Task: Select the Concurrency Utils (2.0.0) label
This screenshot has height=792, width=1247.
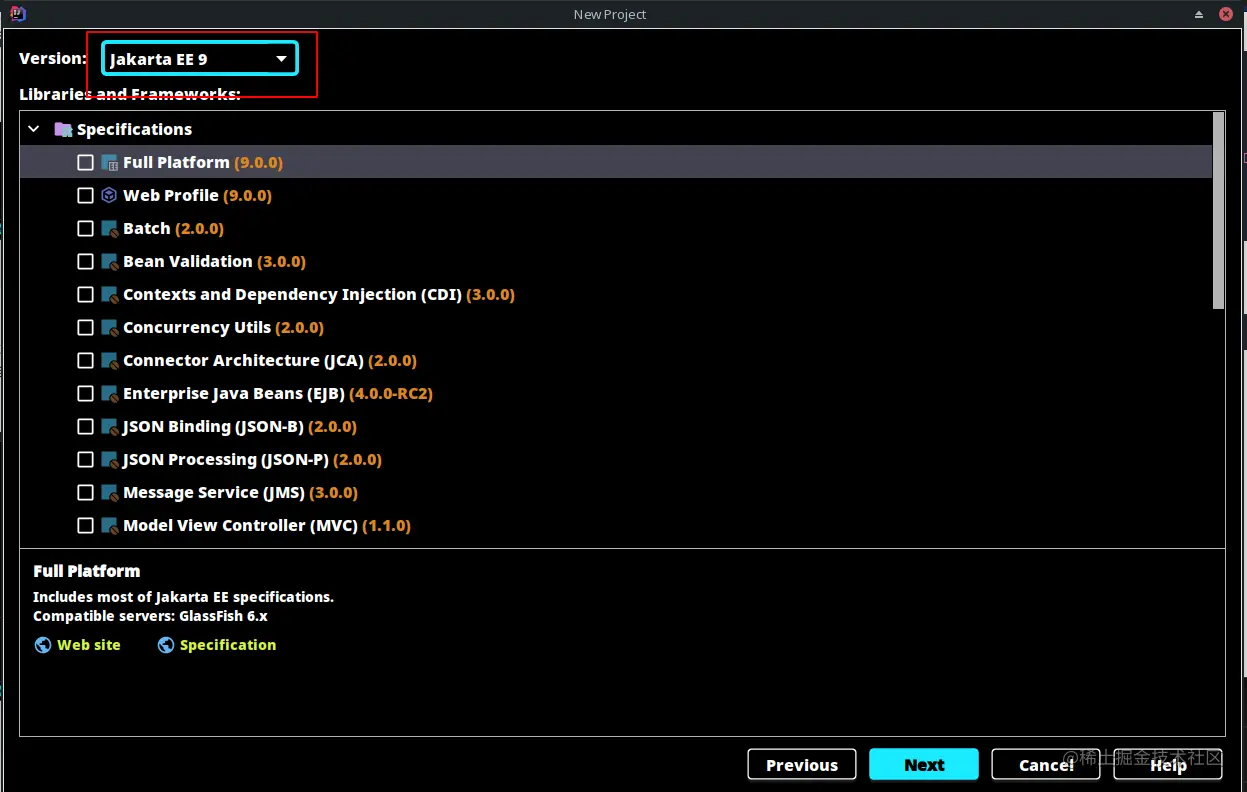Action: click(223, 327)
